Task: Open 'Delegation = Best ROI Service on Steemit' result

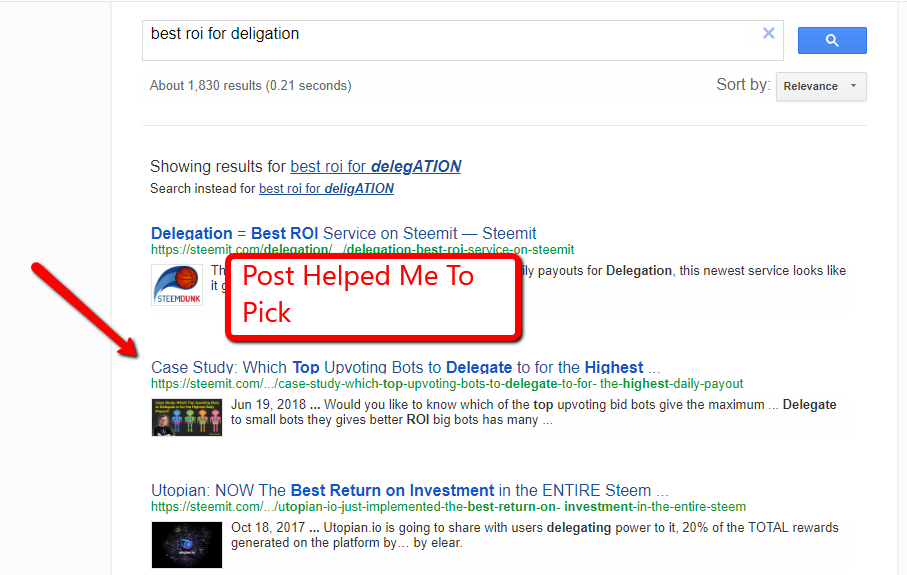Action: click(x=344, y=233)
